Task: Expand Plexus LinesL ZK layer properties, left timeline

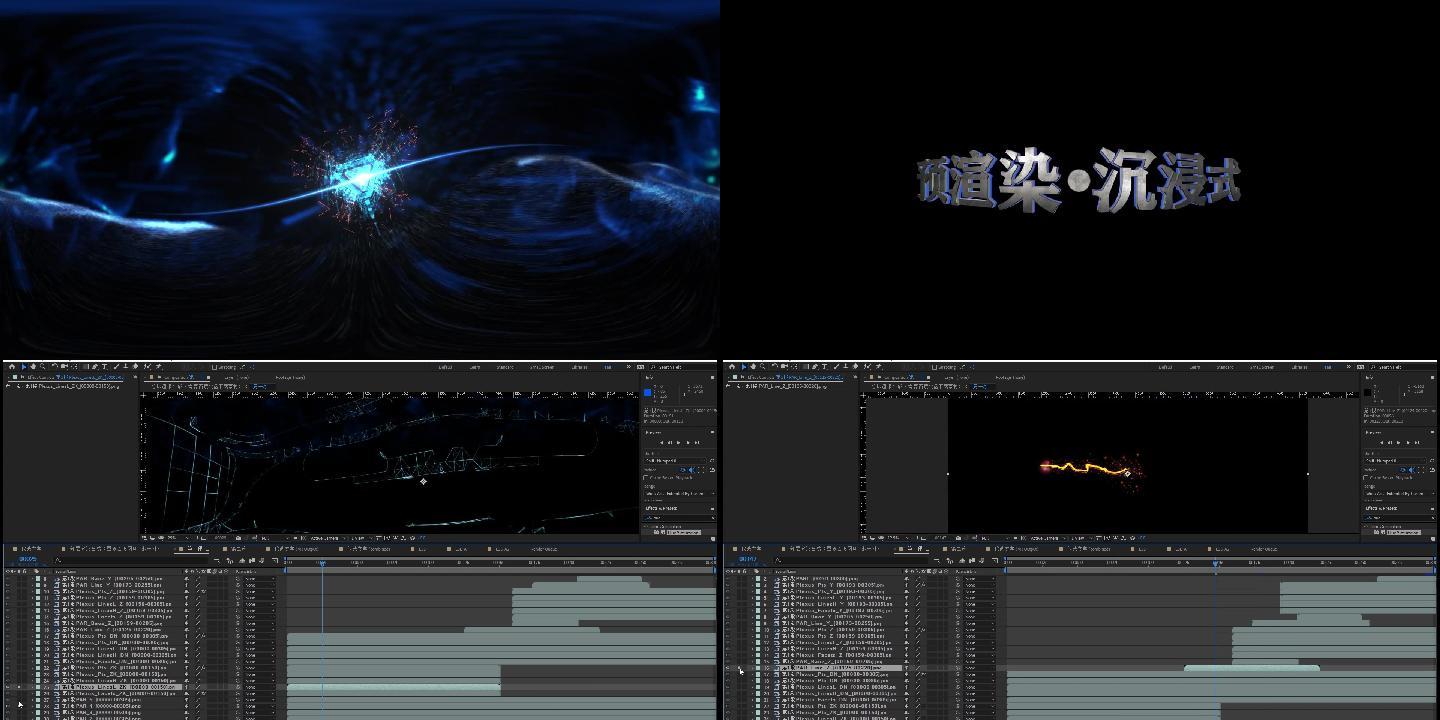Action: (x=32, y=687)
